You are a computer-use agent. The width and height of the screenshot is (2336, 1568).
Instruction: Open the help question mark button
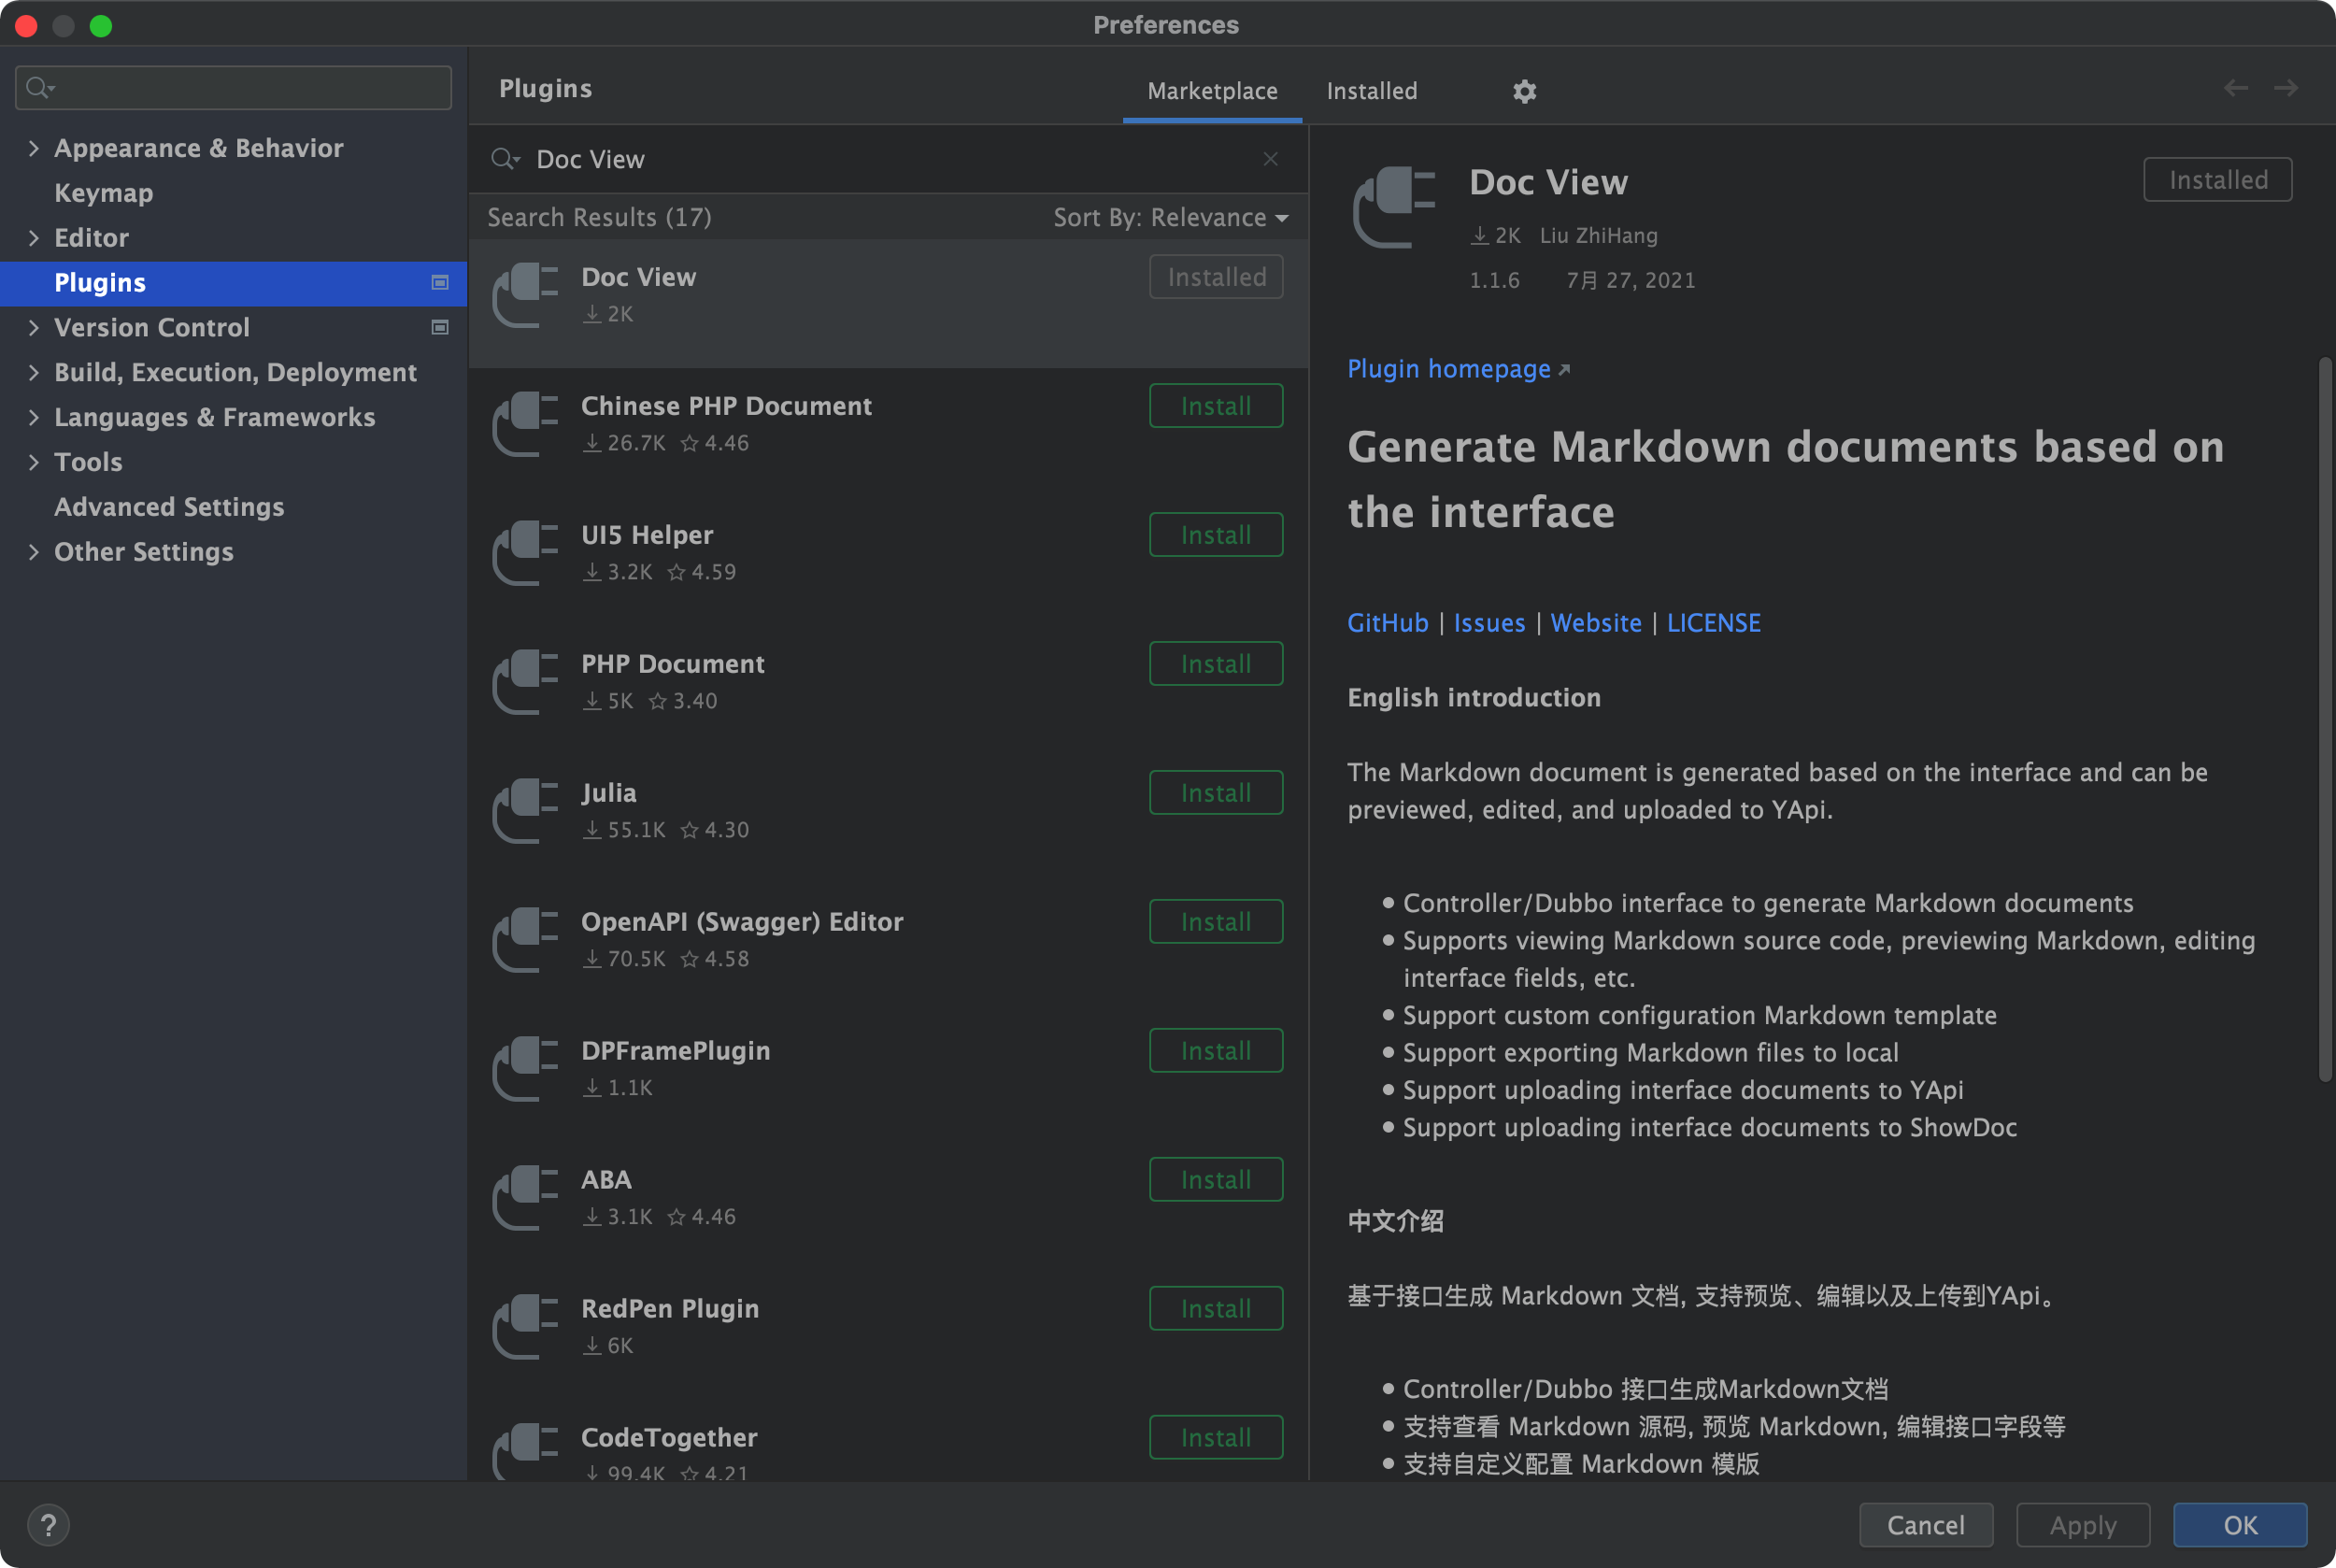click(48, 1525)
